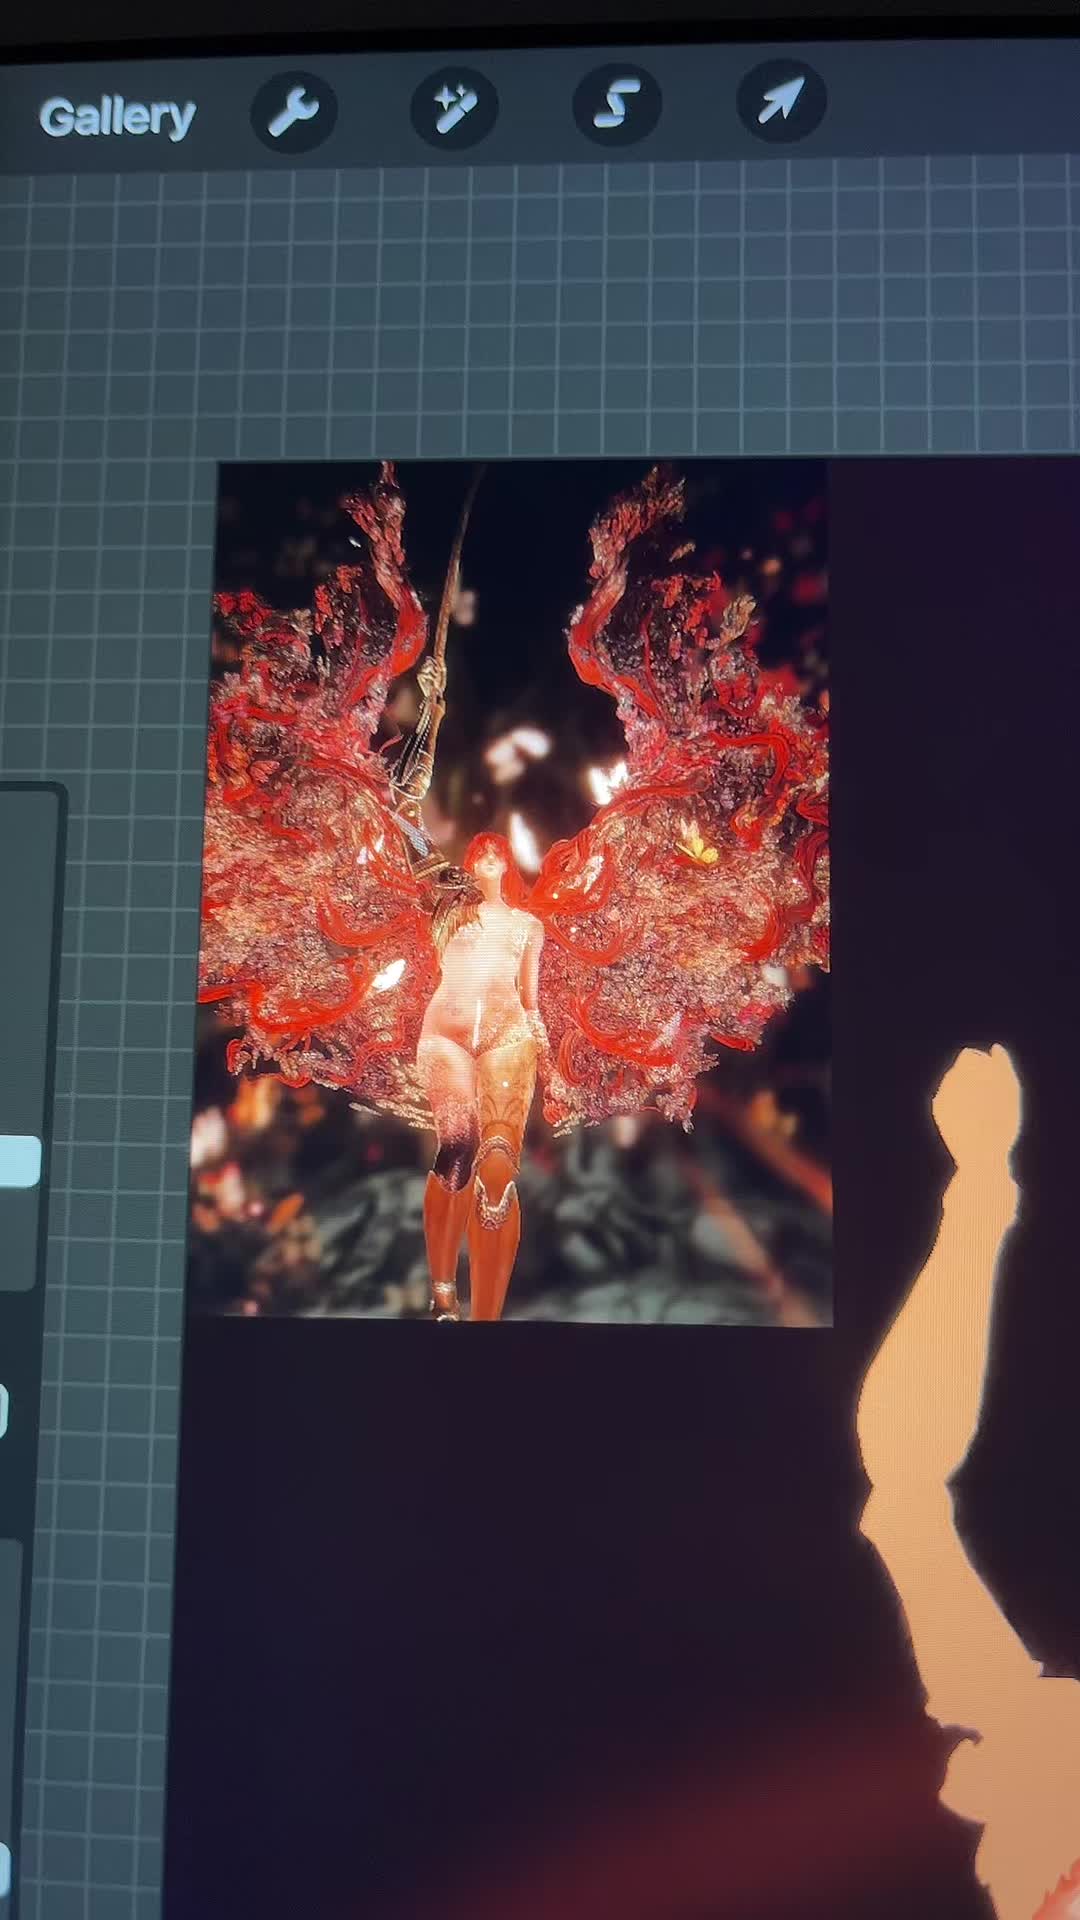Adjust the sidebar brush size slider handle
Screen dimensions: 1080x1920
[19, 1161]
